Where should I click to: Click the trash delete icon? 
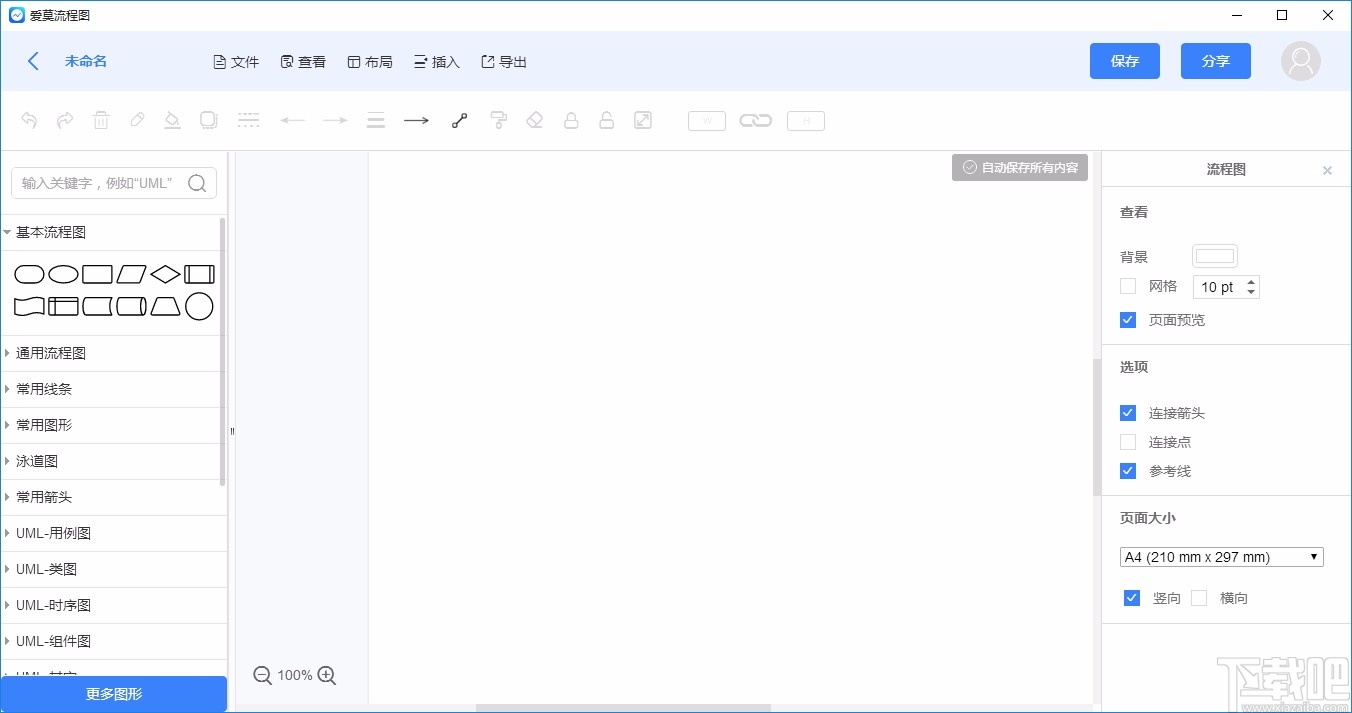[101, 121]
